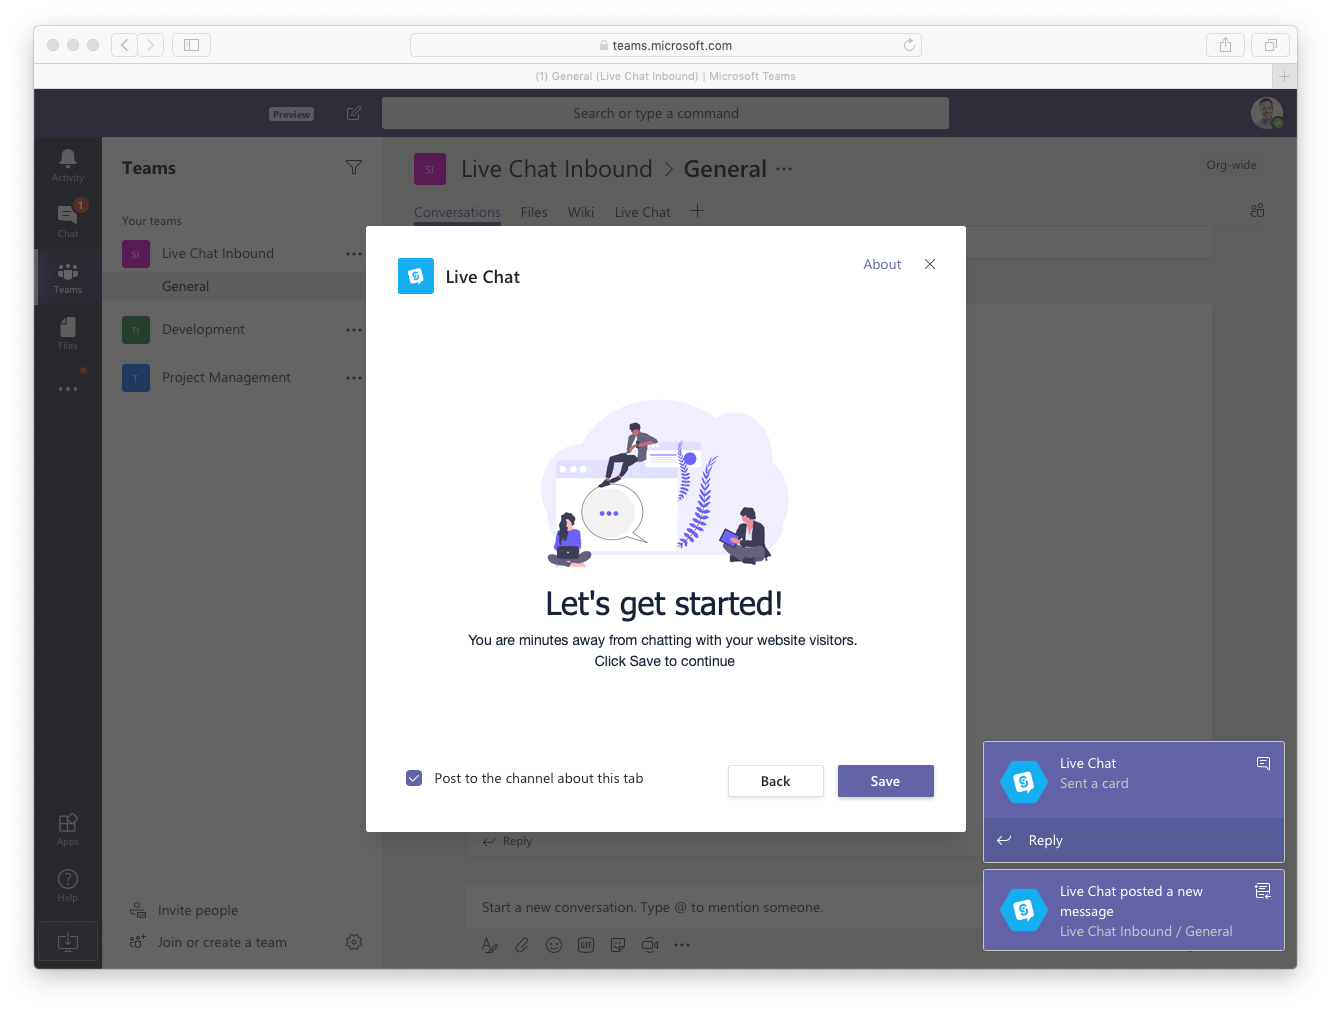Click the Safari address bar
Screen dimensions: 1331x1011
pos(665,45)
